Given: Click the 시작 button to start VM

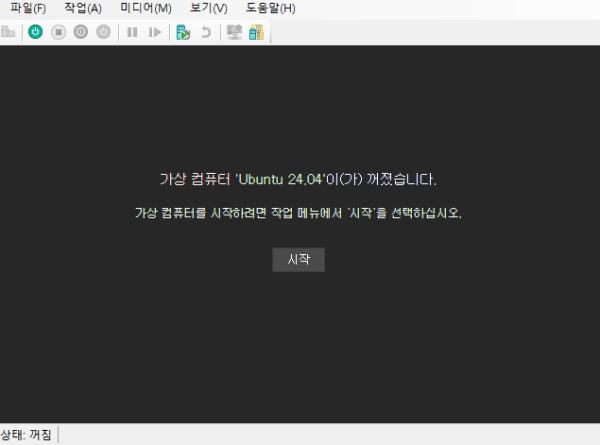Looking at the screenshot, I should [x=298, y=259].
